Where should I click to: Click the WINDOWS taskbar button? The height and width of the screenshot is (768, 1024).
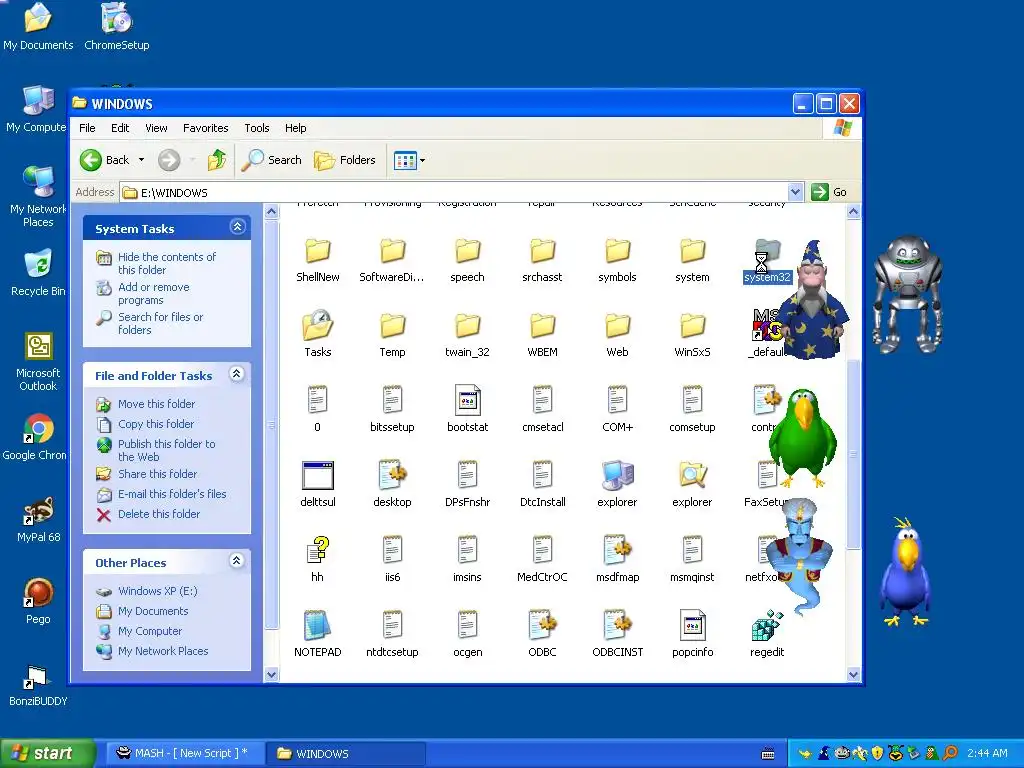tap(346, 754)
